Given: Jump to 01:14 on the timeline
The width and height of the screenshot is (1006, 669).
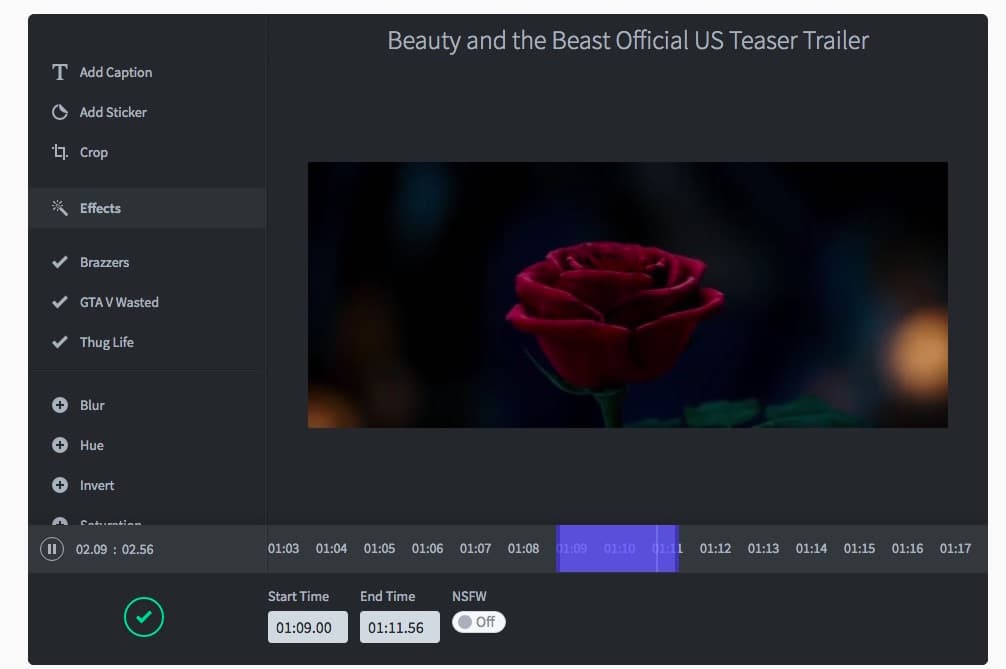Looking at the screenshot, I should 811,549.
